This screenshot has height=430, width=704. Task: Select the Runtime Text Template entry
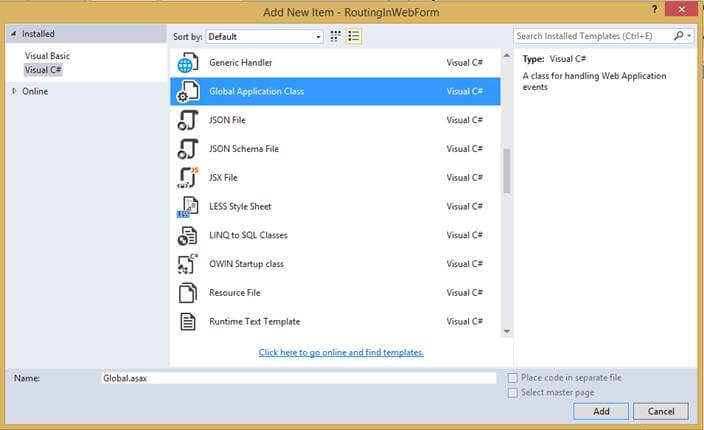pos(335,321)
